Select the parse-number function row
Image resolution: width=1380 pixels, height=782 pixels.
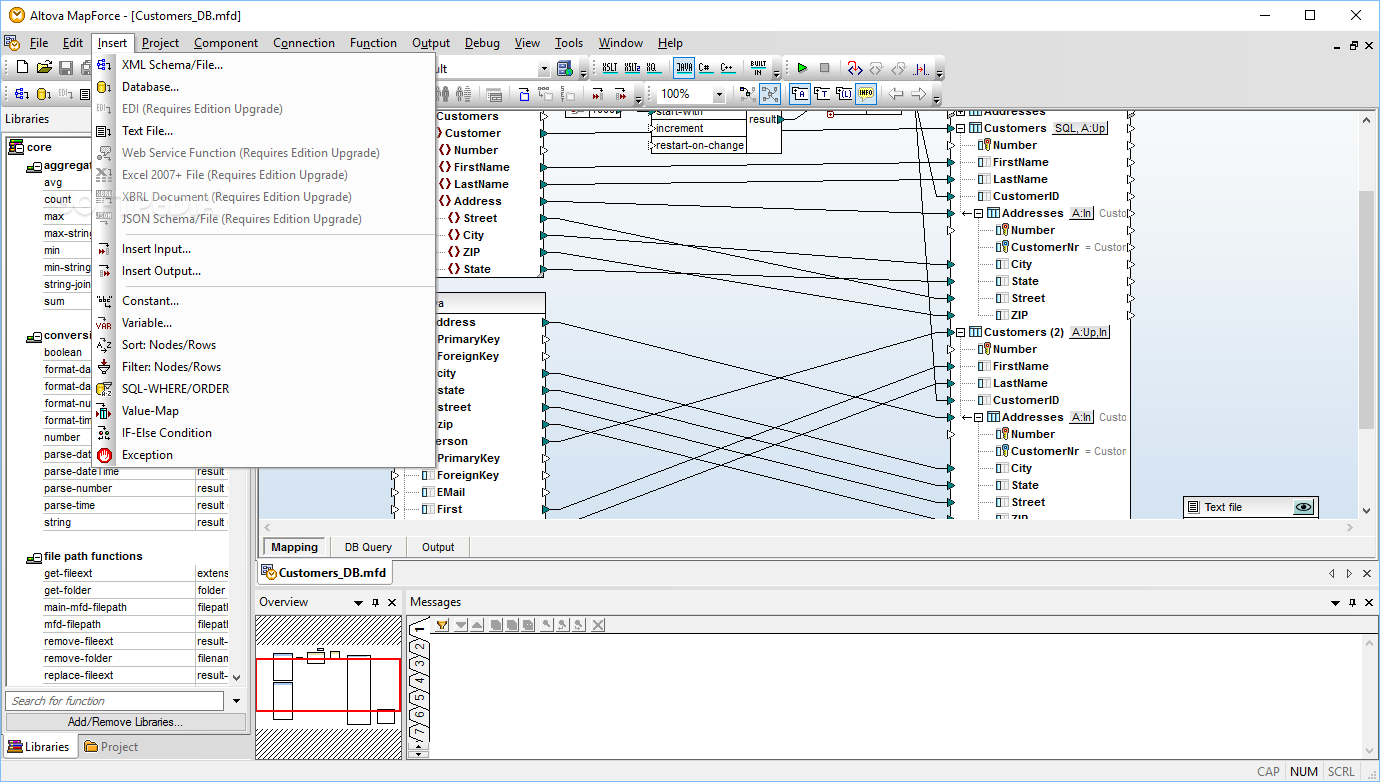(135, 488)
